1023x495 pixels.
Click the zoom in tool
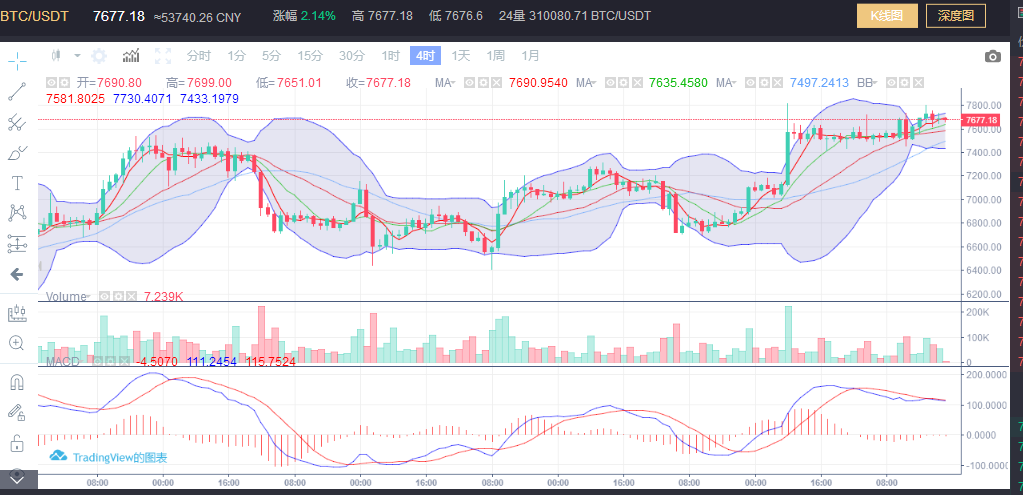click(x=17, y=343)
